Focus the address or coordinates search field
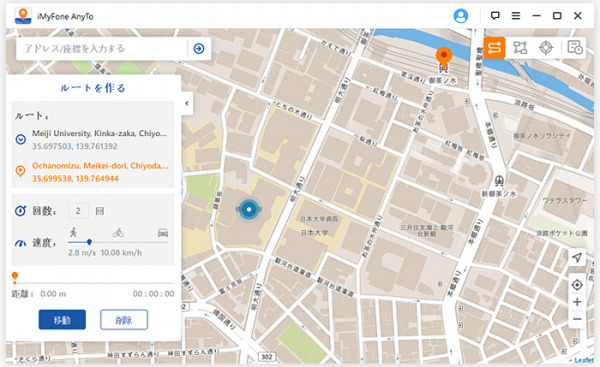 [x=102, y=49]
